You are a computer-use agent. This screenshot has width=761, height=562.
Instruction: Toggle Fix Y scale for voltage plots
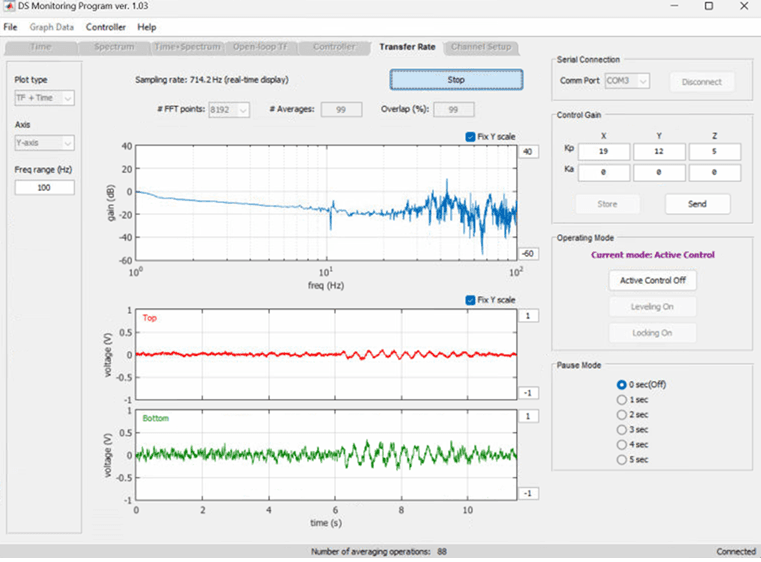(470, 300)
